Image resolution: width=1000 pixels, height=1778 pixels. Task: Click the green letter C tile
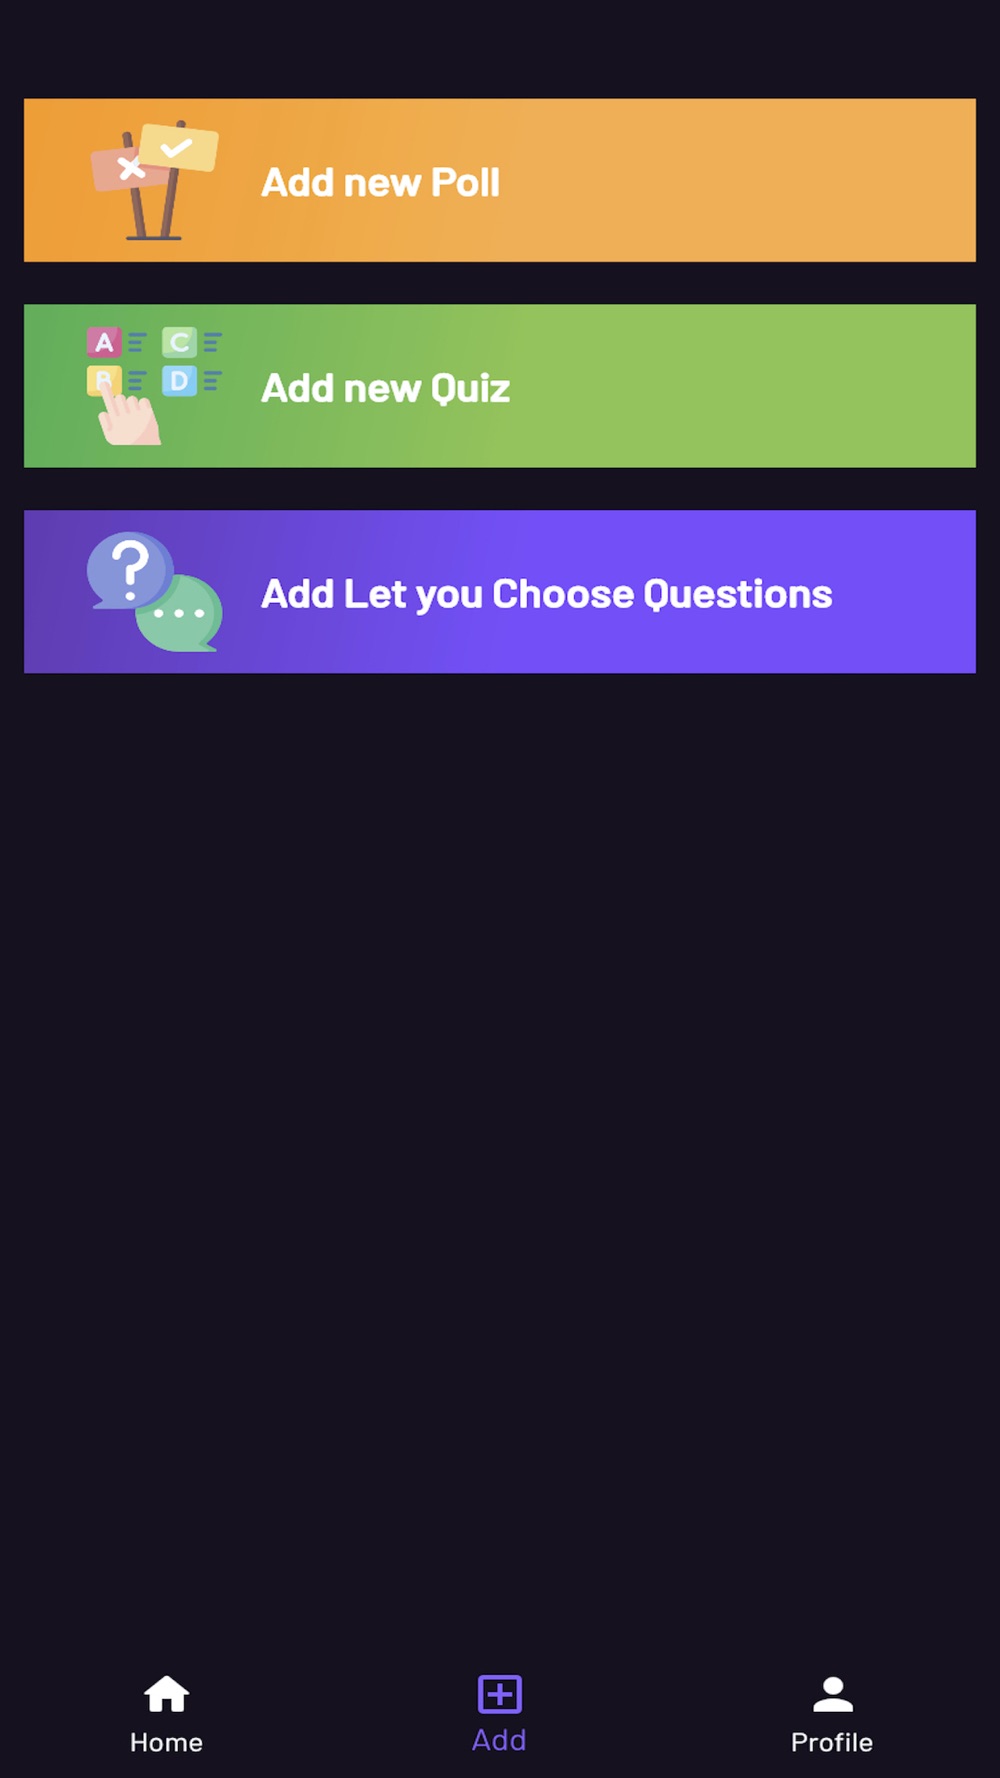tap(179, 343)
